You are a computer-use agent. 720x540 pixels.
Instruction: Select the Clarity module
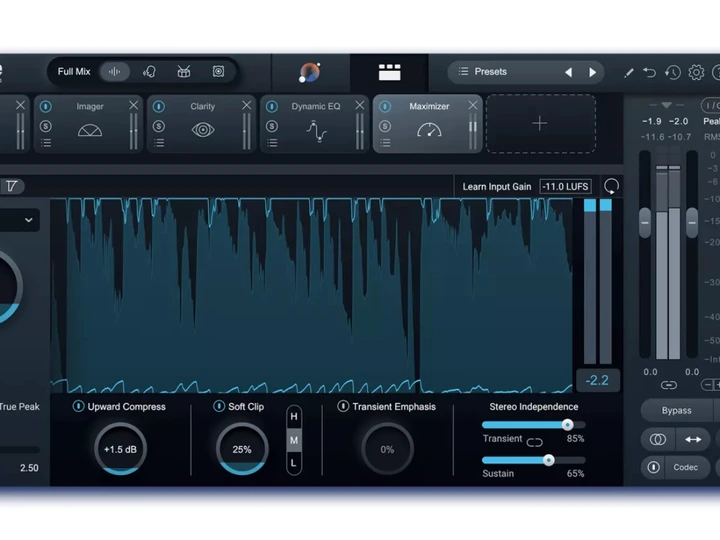coord(202,123)
